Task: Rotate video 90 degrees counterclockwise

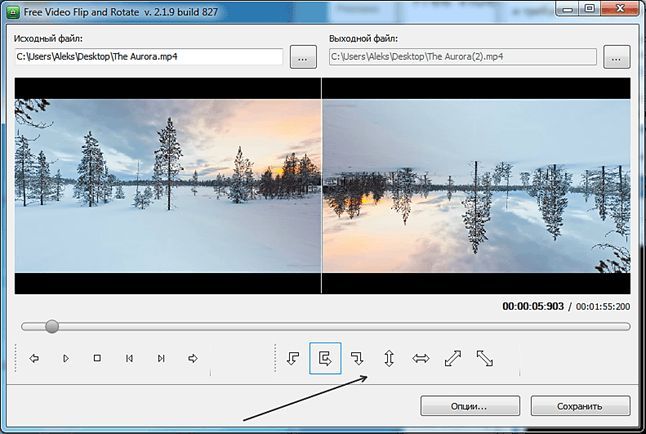Action: [293, 358]
